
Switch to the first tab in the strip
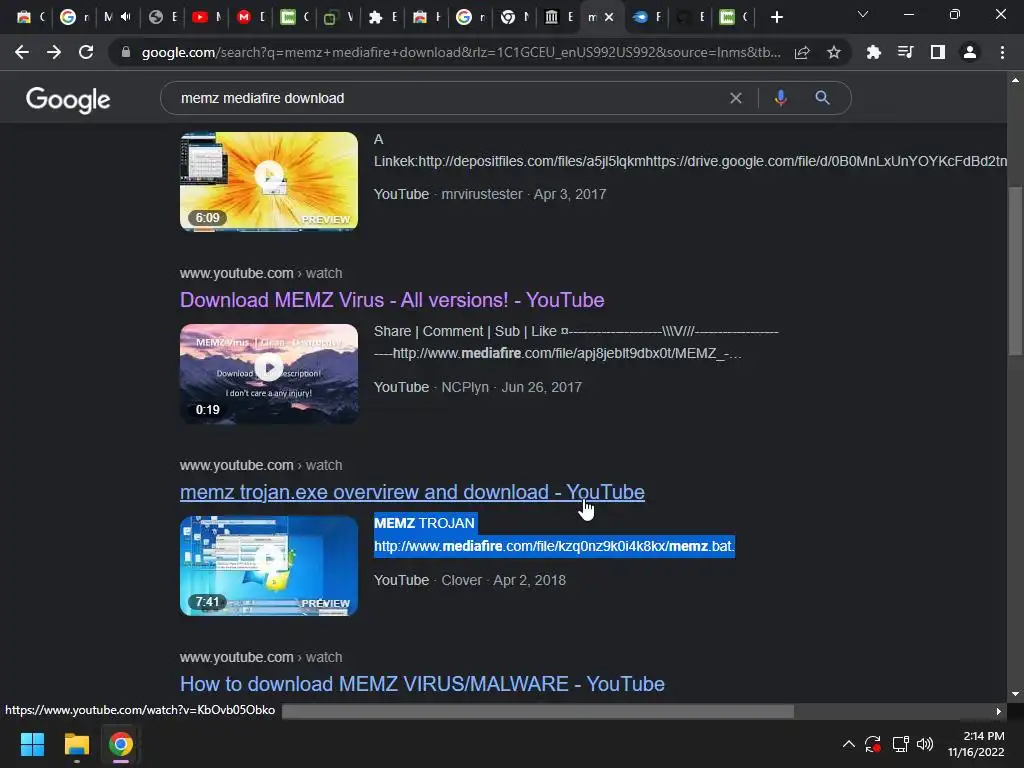(x=29, y=17)
